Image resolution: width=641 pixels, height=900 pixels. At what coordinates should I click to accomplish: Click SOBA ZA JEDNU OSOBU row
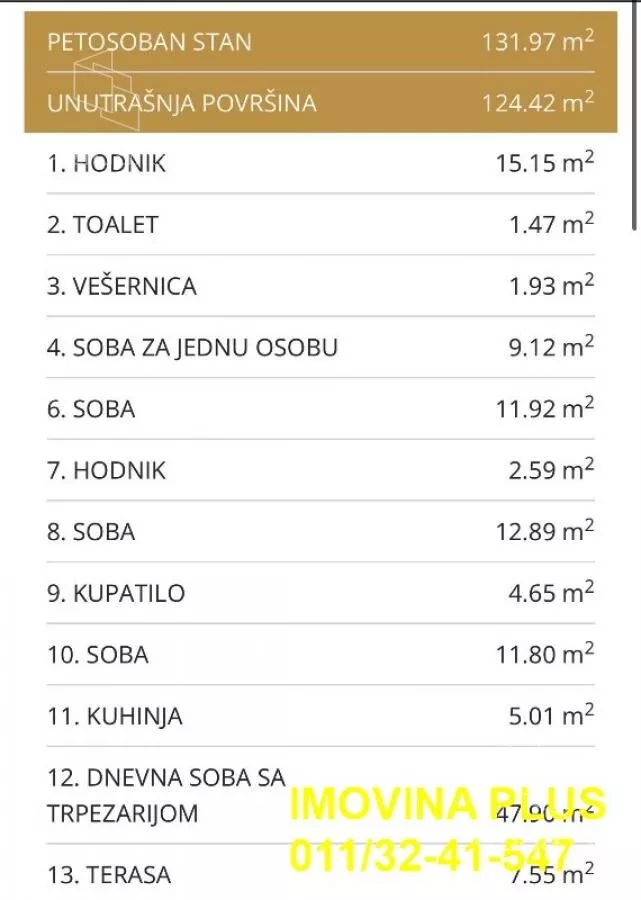click(320, 348)
